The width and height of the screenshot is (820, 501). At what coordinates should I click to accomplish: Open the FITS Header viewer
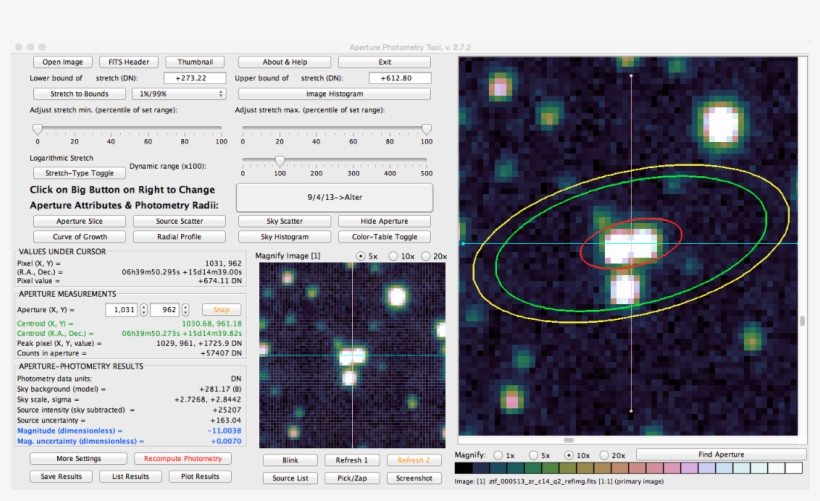[x=129, y=62]
